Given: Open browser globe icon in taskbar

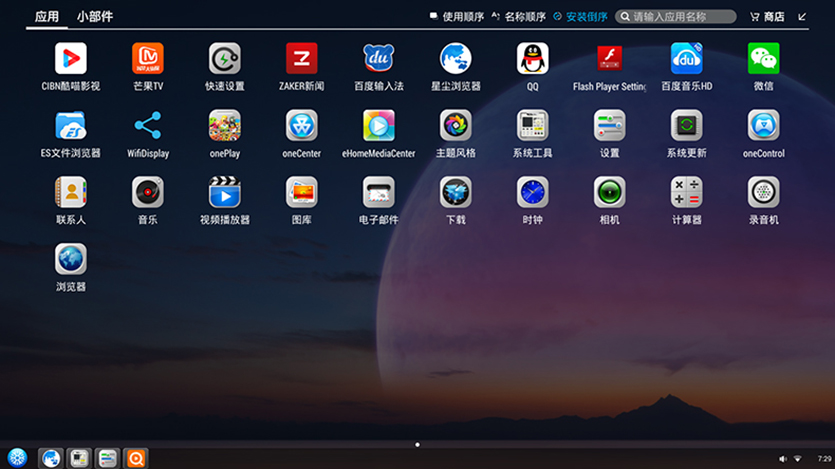Looking at the screenshot, I should [x=51, y=458].
